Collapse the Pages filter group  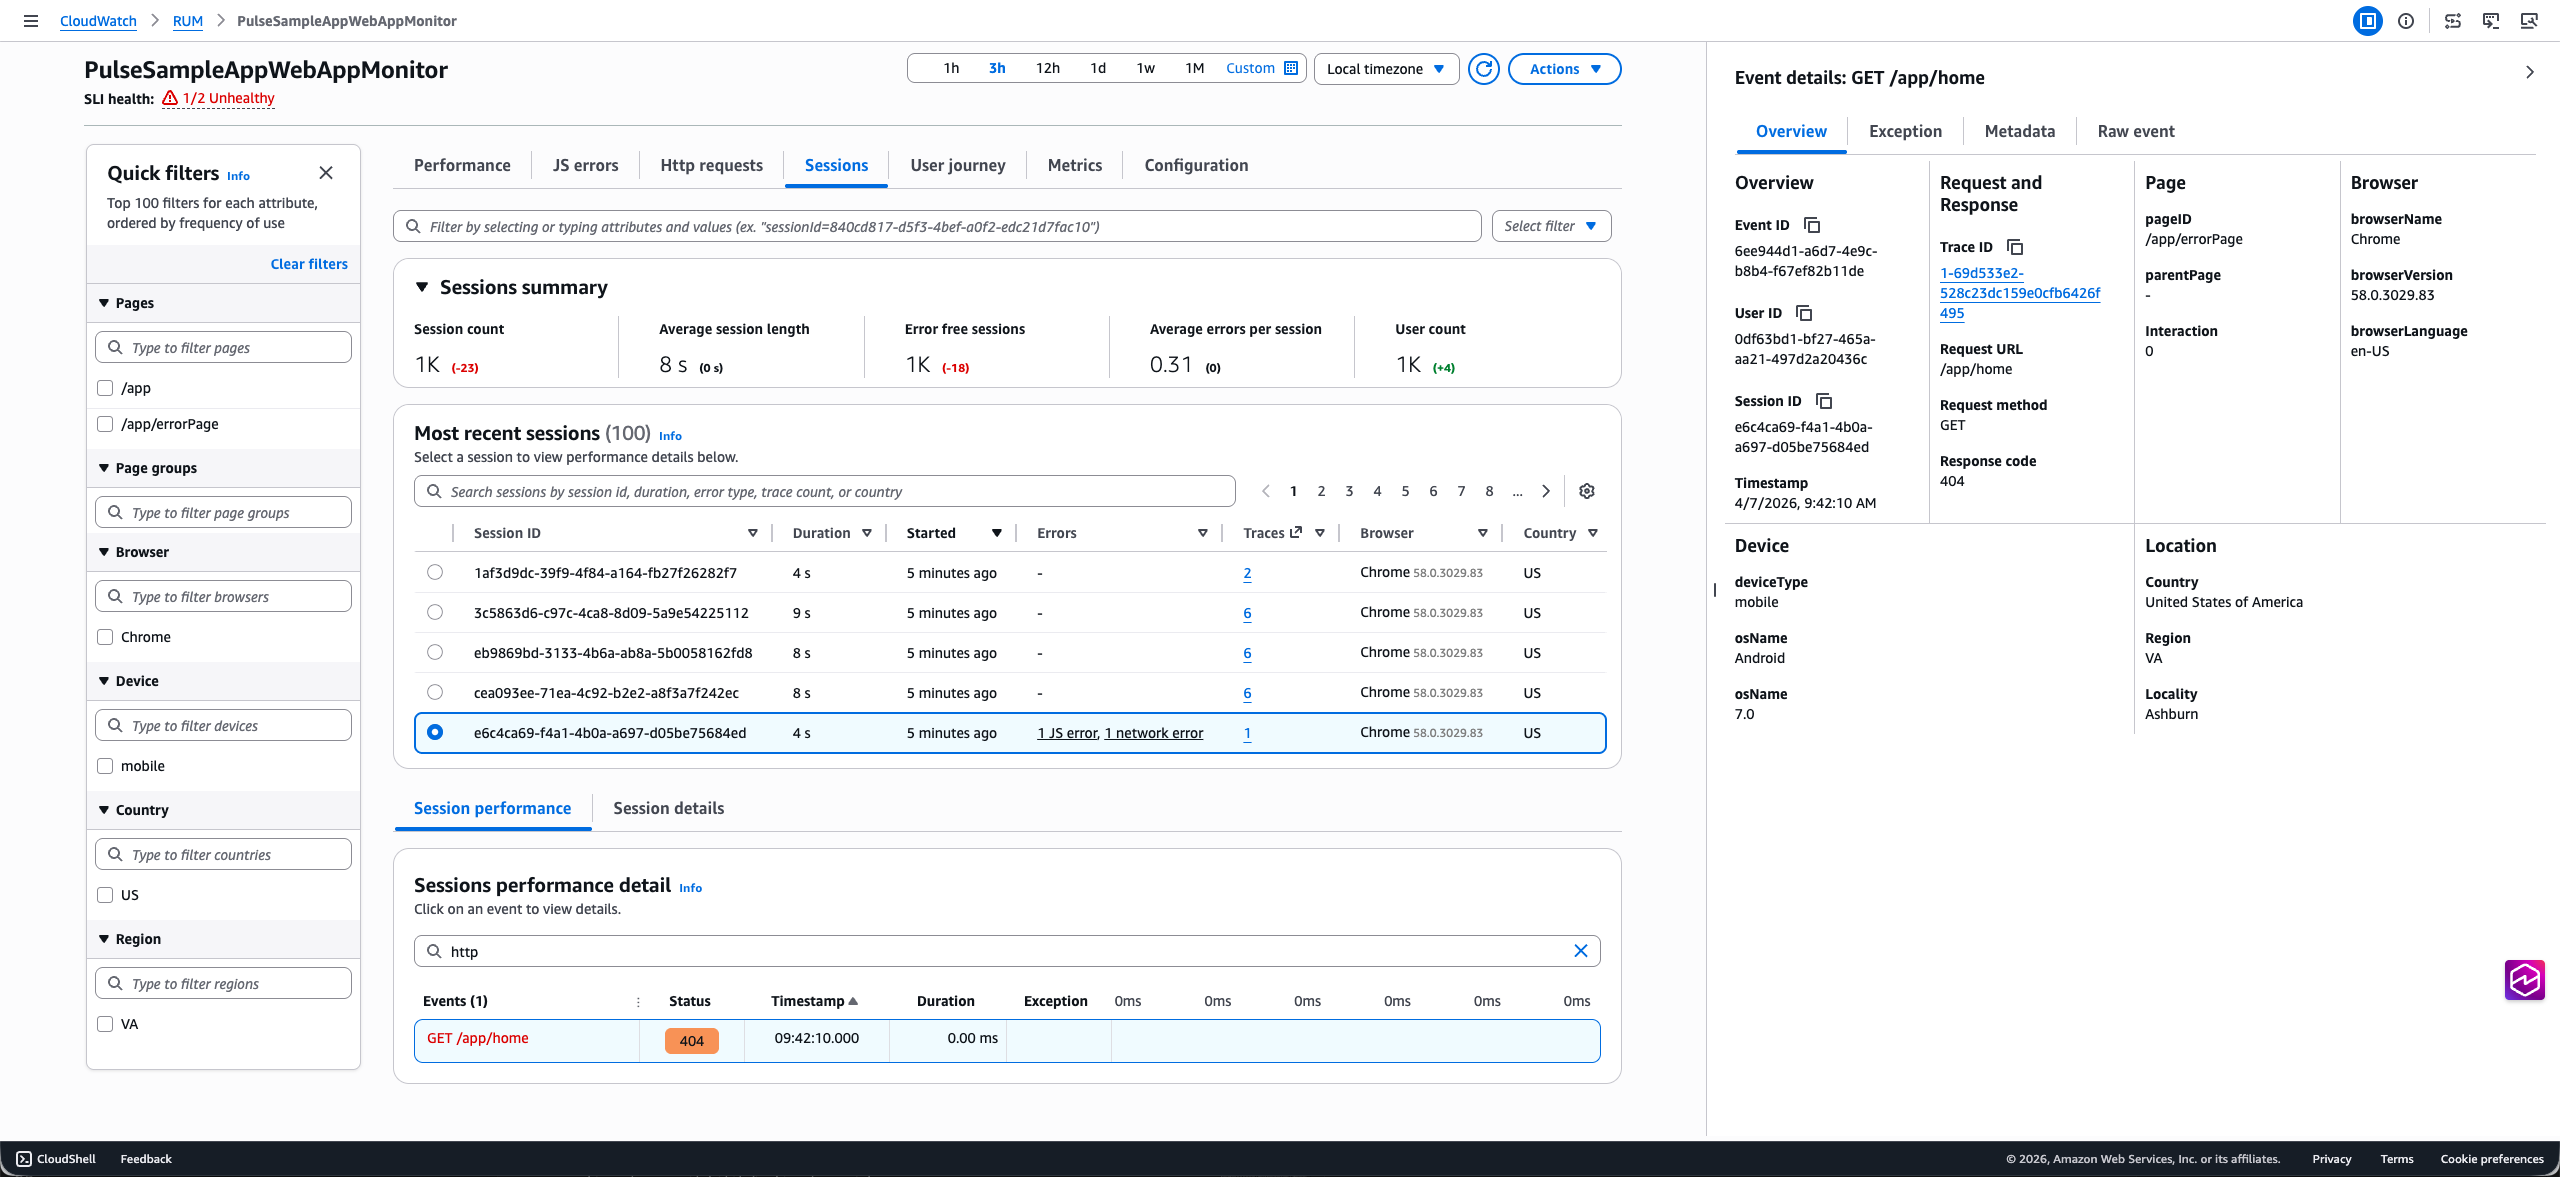coord(104,303)
